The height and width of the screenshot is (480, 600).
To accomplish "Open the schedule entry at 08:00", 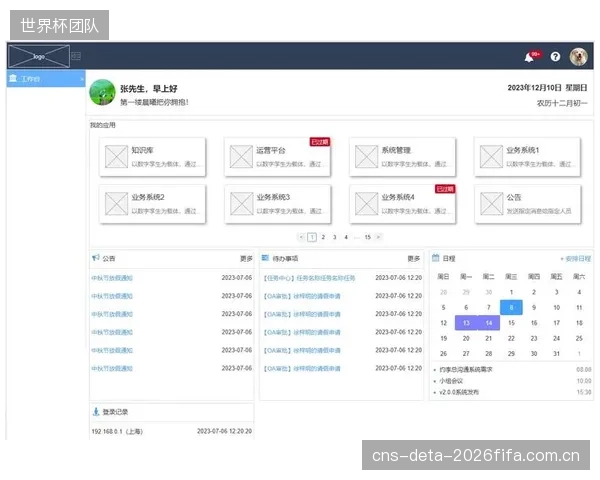I will click(513, 369).
